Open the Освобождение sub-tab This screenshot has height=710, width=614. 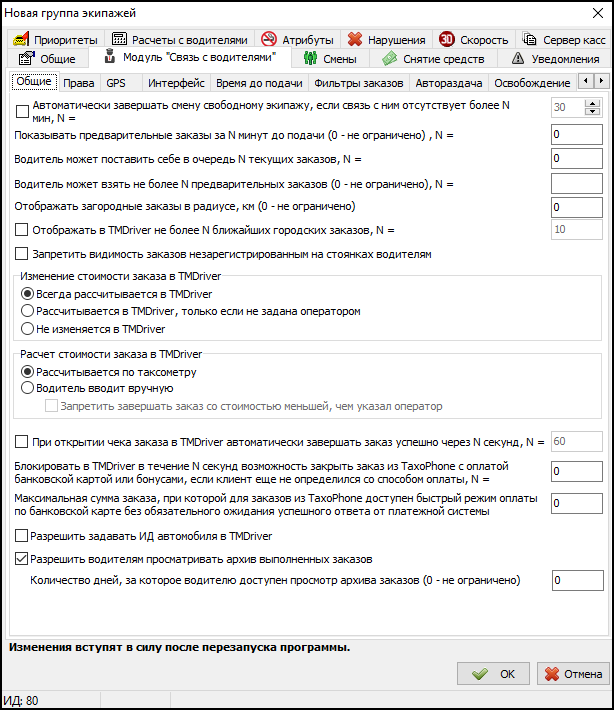coord(532,83)
